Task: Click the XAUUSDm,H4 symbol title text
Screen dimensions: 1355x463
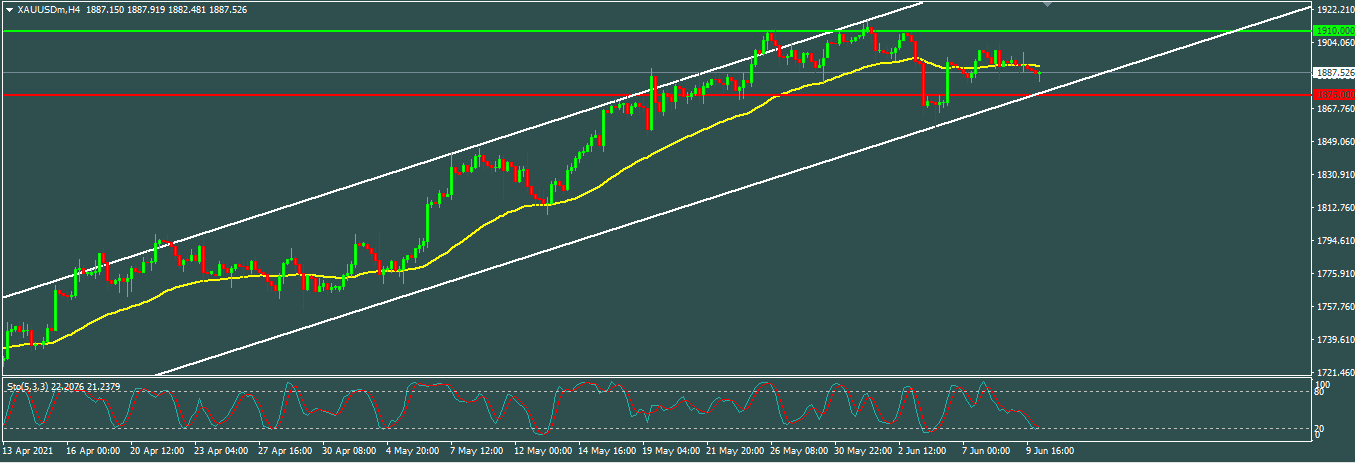Action: tap(49, 9)
